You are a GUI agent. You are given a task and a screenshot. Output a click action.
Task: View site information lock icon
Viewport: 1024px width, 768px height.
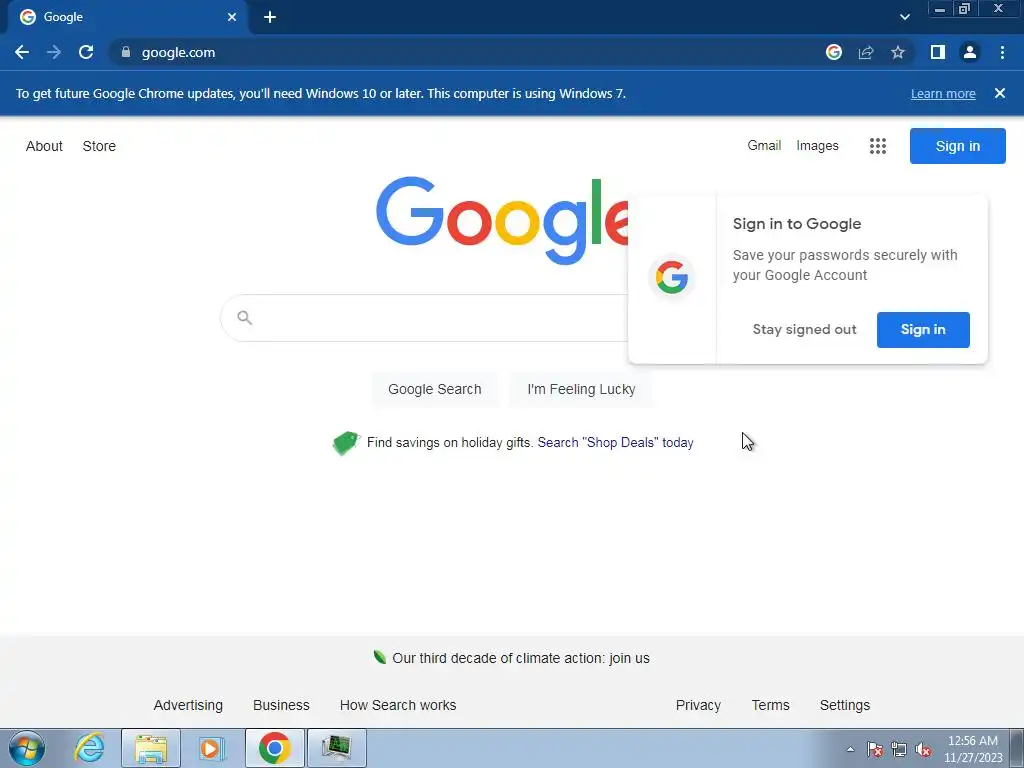(x=126, y=52)
